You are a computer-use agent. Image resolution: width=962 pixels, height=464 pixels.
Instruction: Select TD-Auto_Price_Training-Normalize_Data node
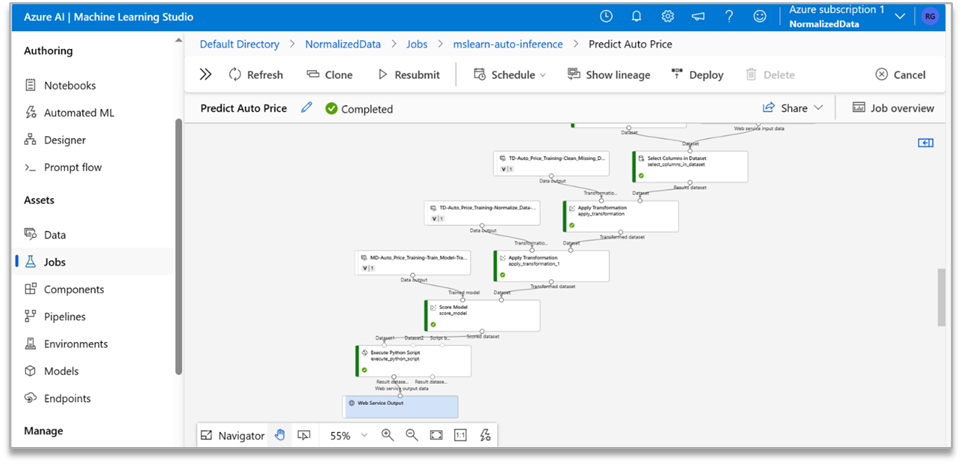tap(482, 213)
